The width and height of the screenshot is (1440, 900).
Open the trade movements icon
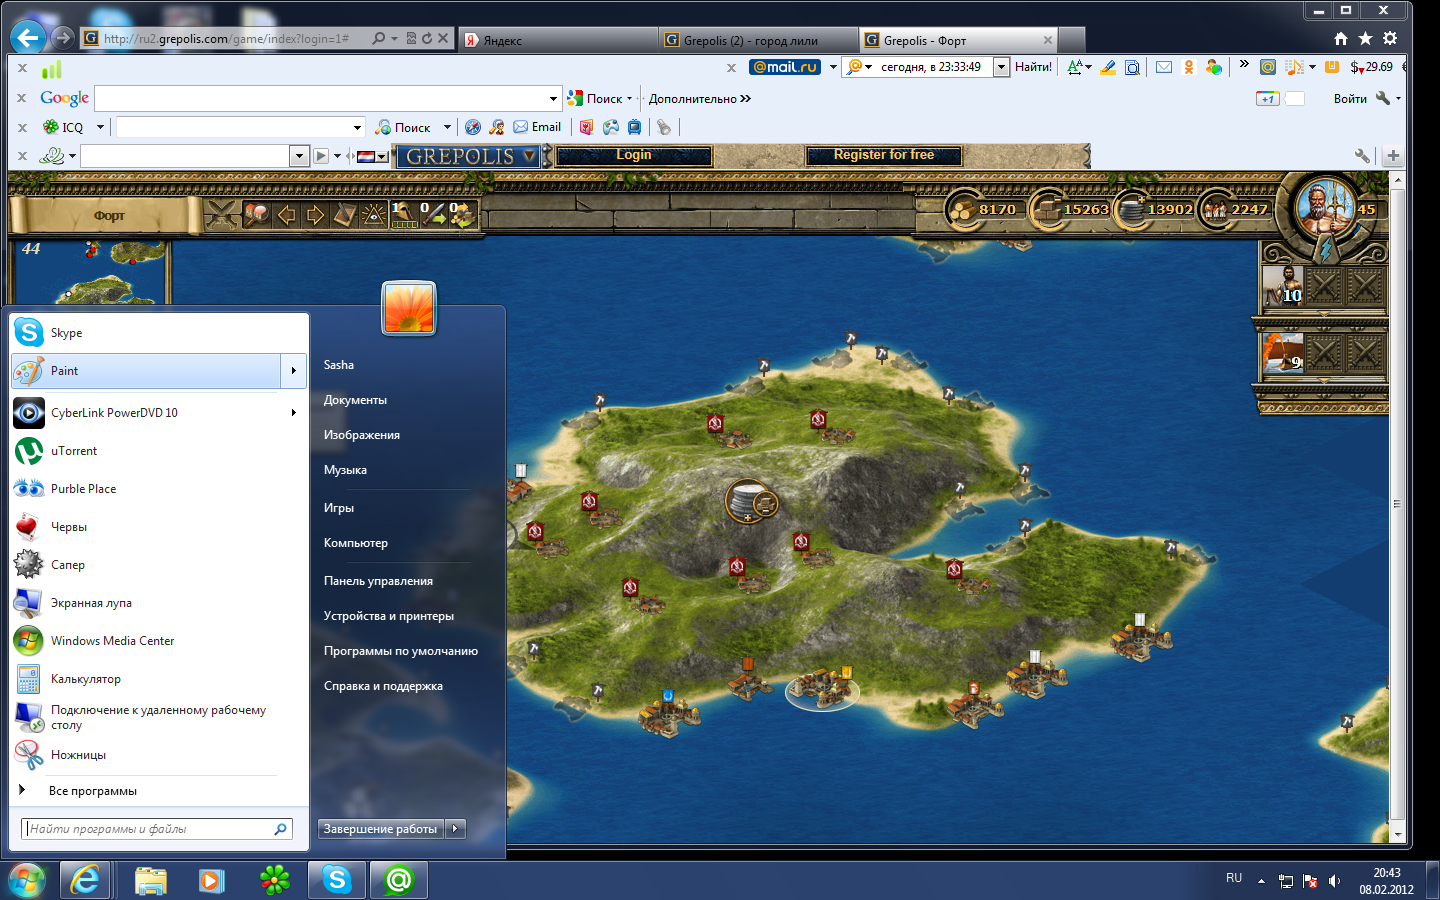pyautogui.click(x=463, y=215)
